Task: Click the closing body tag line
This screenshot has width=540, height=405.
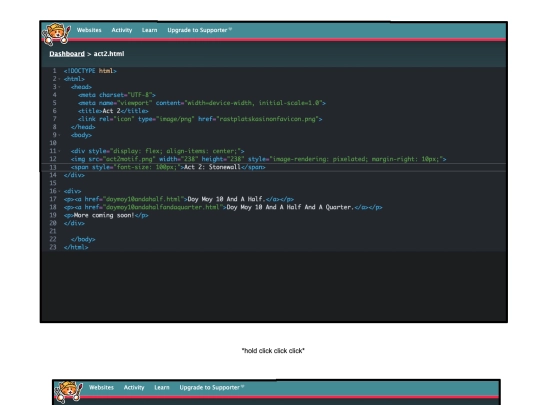Action: click(x=83, y=239)
